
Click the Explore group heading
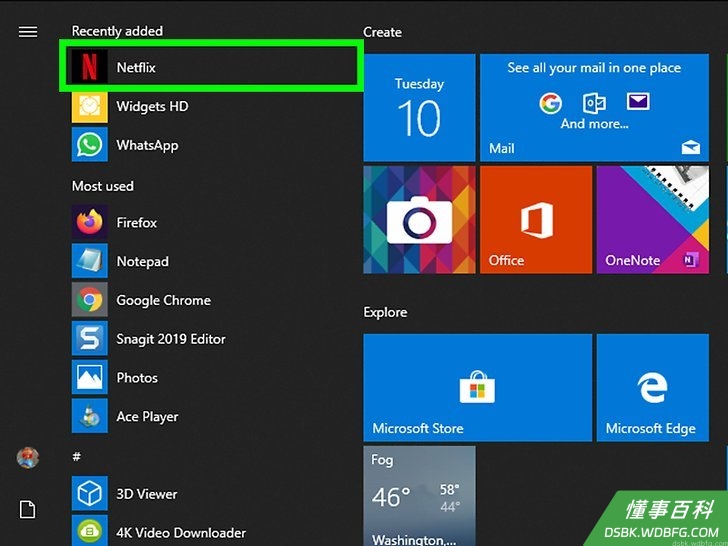pyautogui.click(x=385, y=312)
